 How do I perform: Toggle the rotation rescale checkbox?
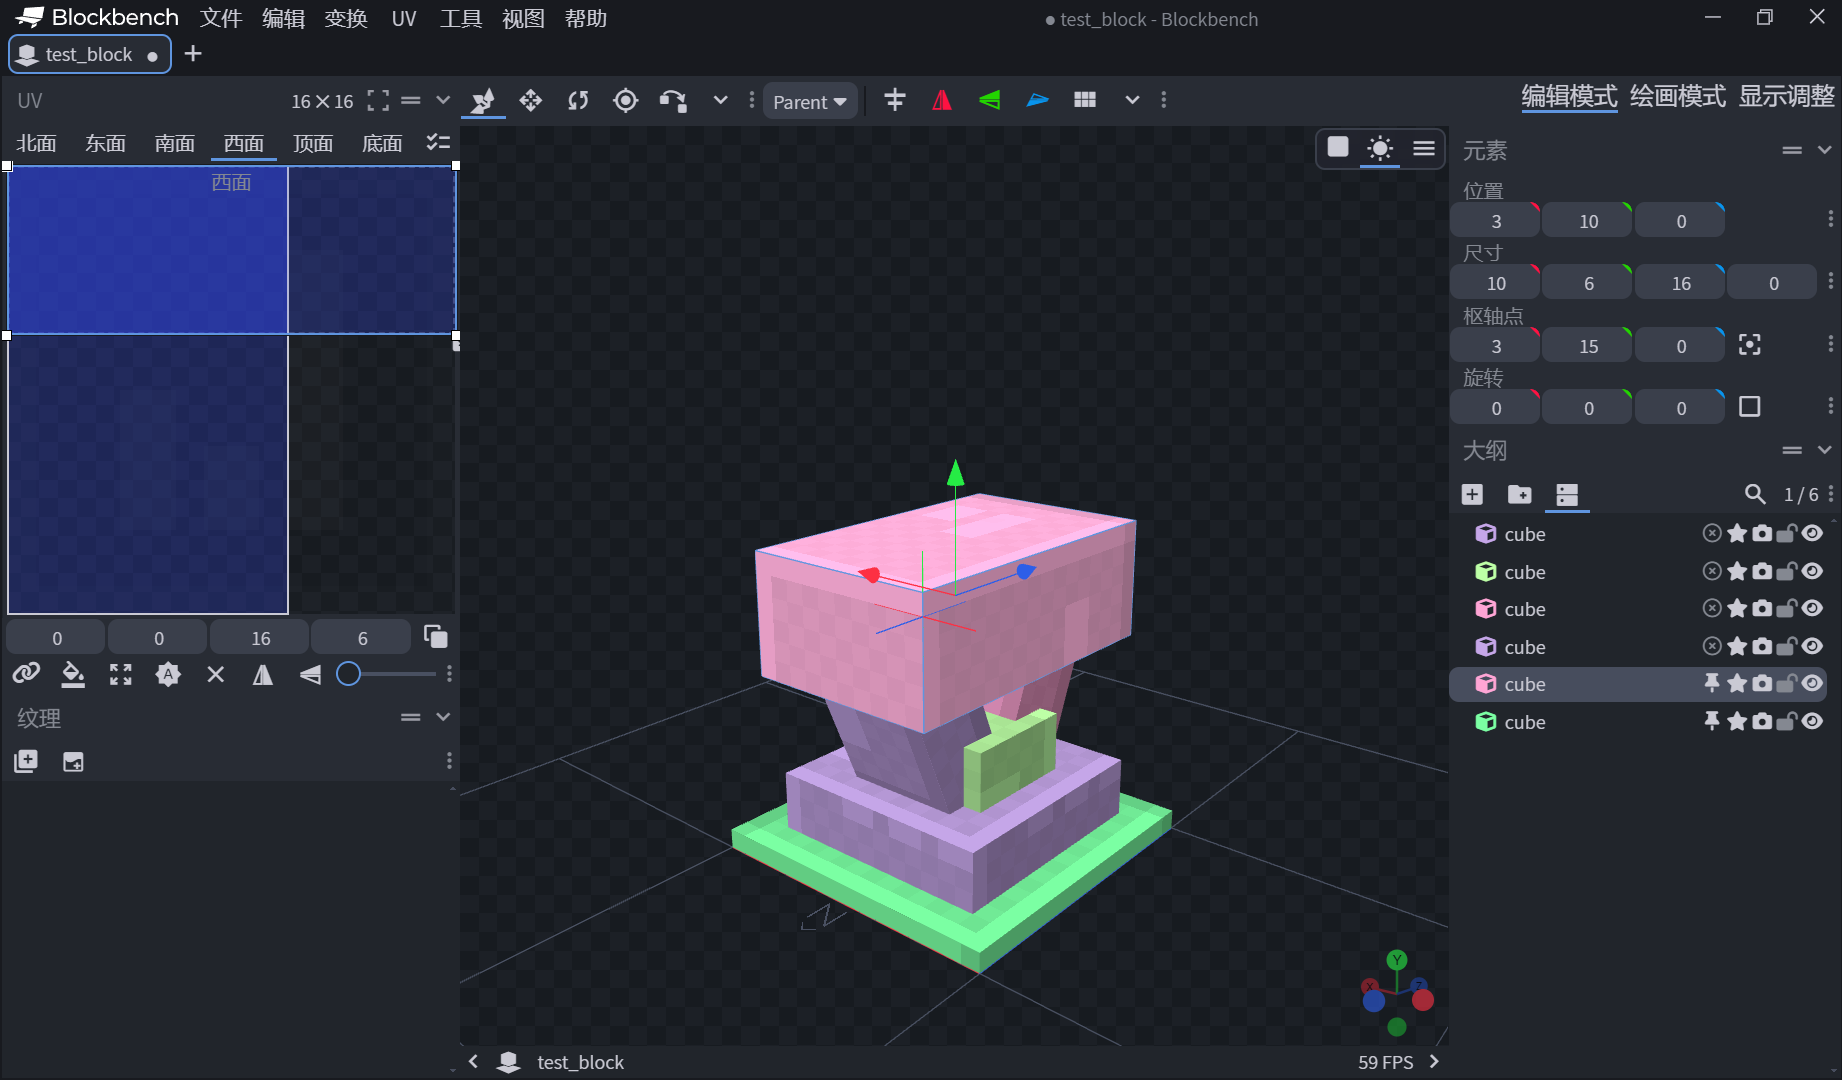pos(1749,407)
